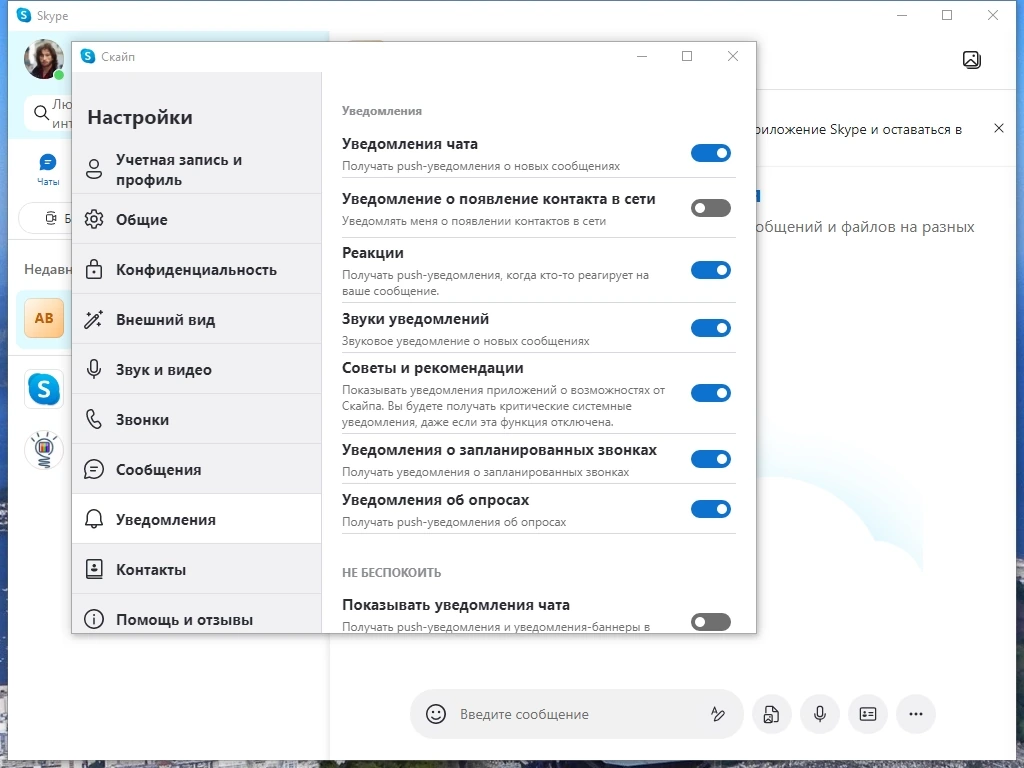This screenshot has width=1024, height=768.
Task: Open the profile avatar in the Skype main window
Action: tap(44, 59)
